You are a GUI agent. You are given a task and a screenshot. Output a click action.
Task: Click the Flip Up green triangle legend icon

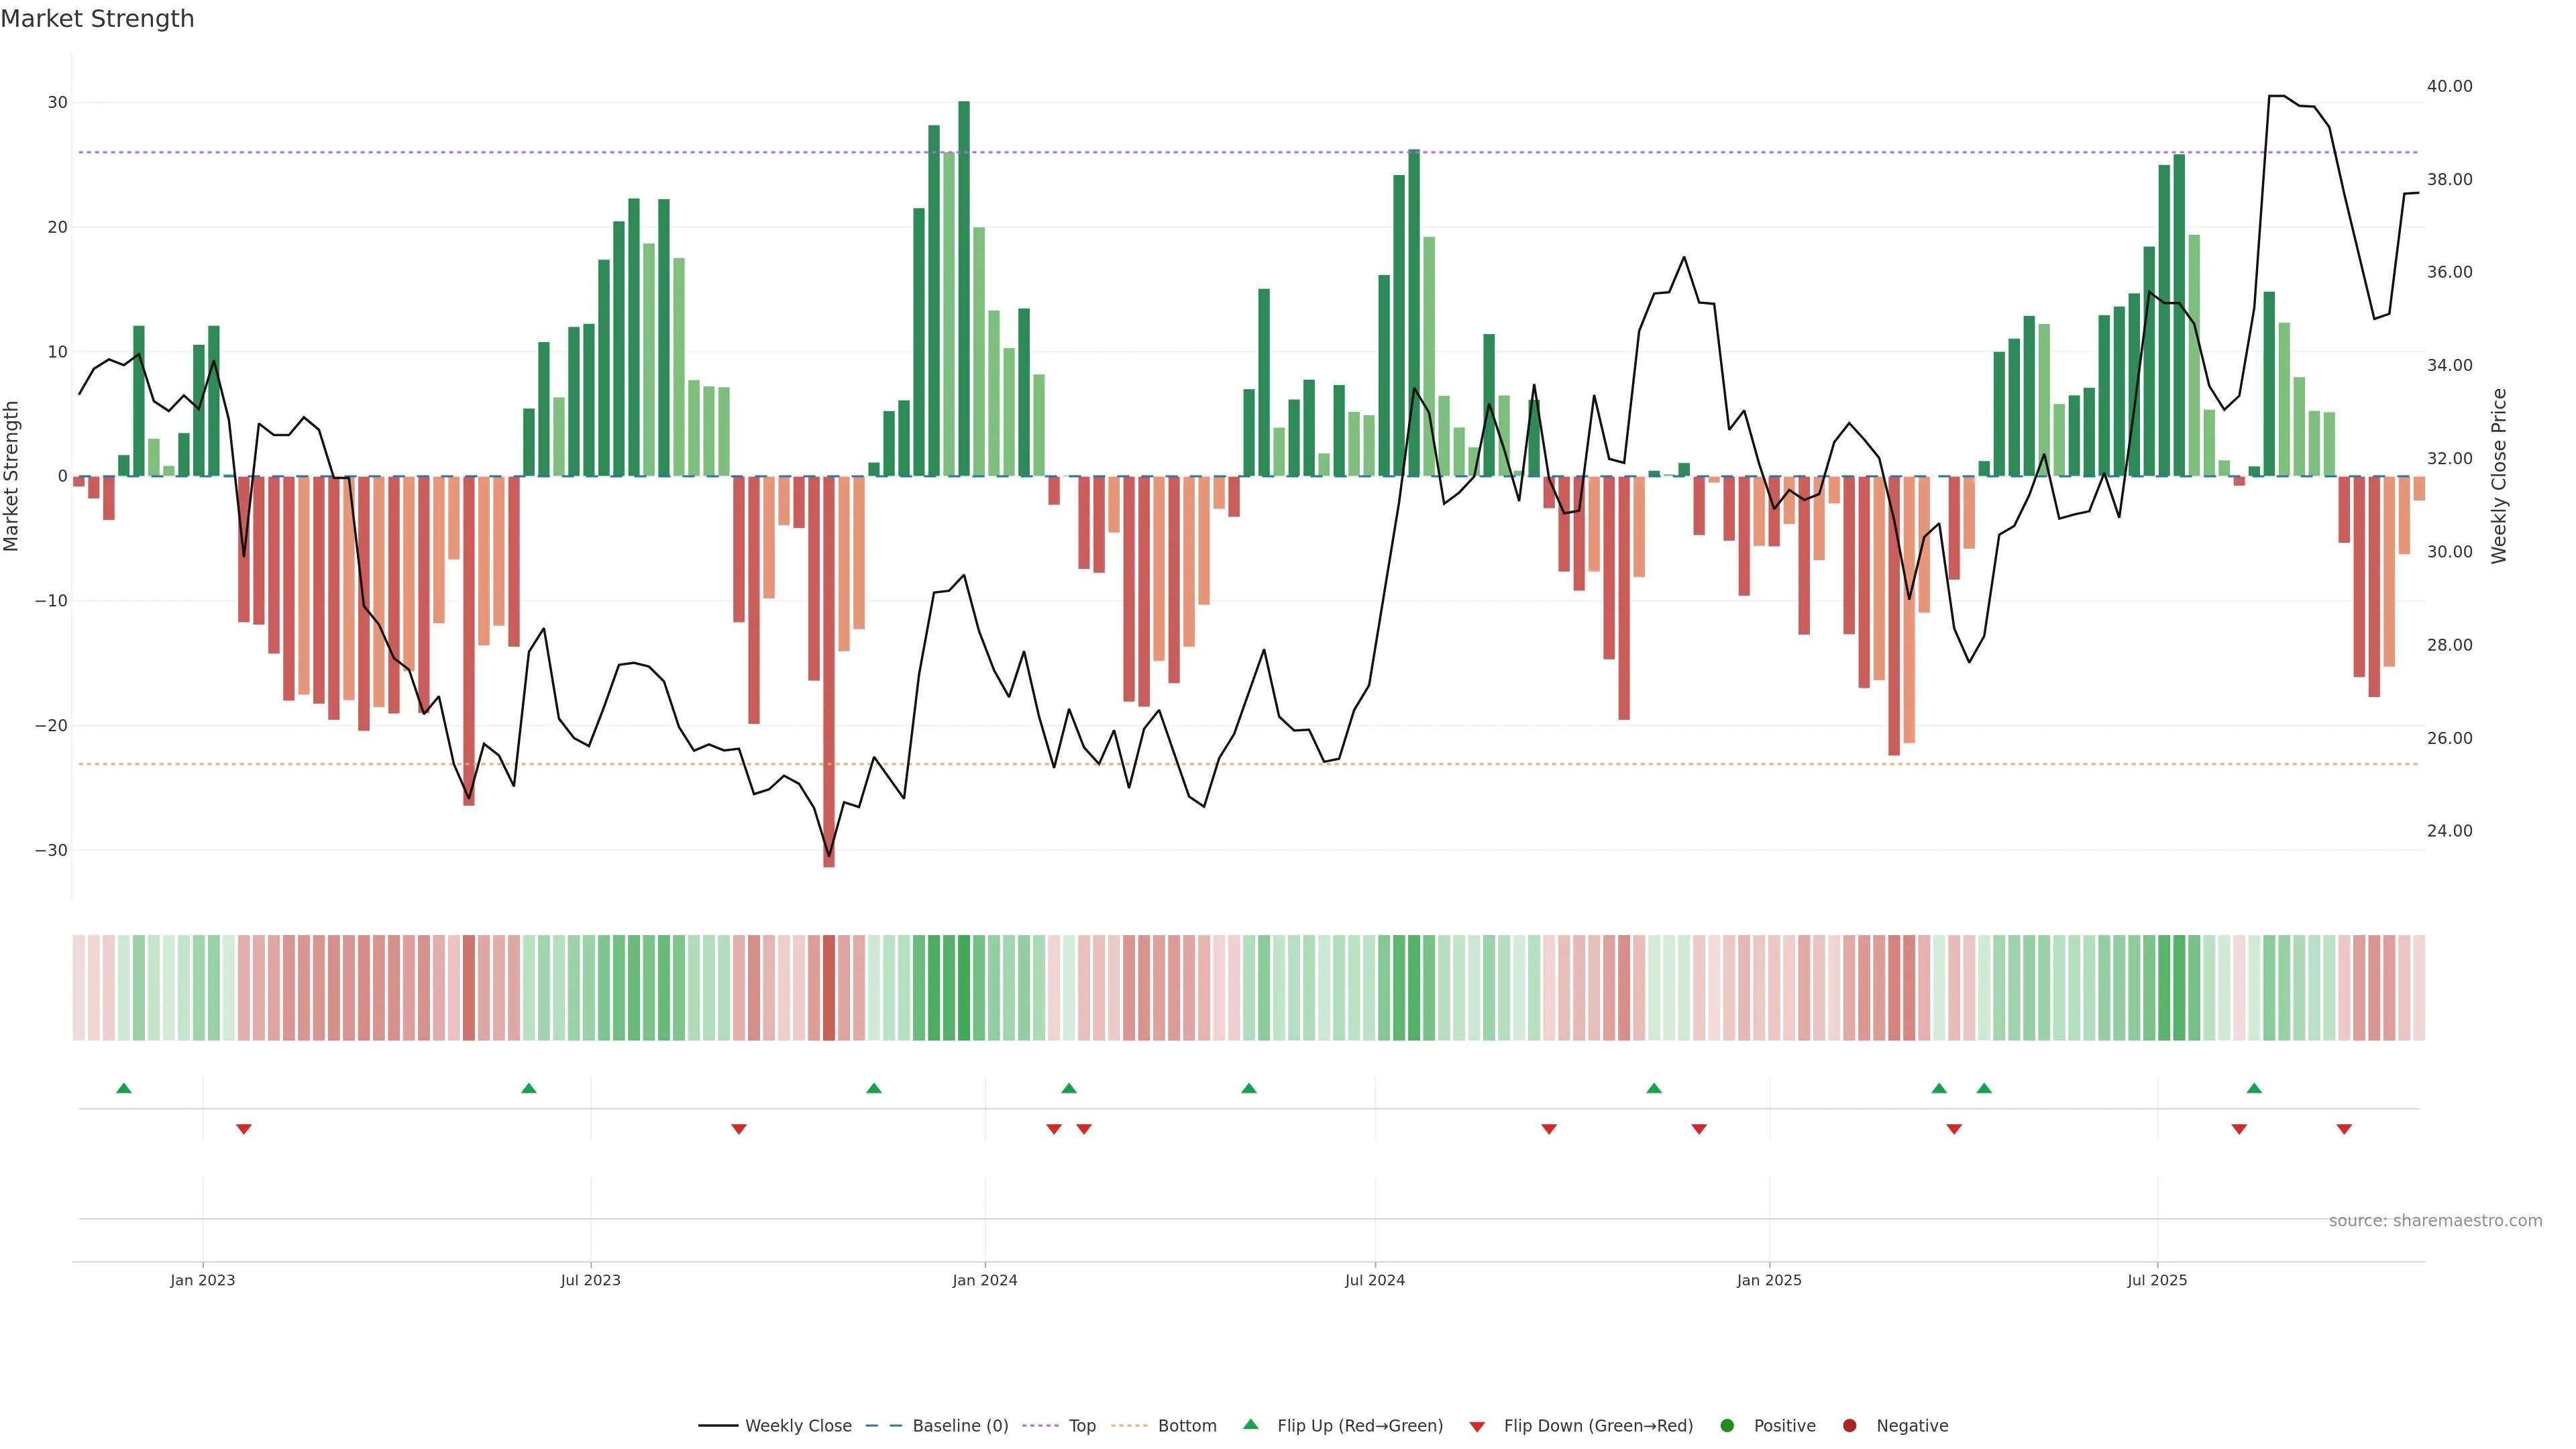(1250, 1425)
